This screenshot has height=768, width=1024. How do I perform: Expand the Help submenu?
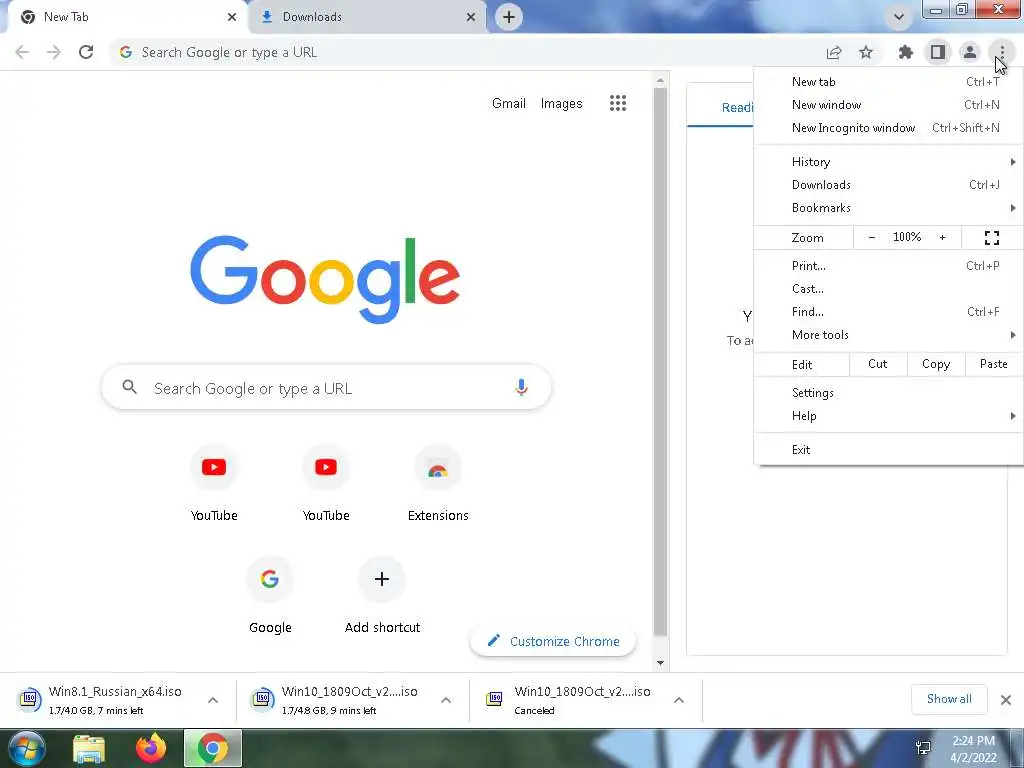pyautogui.click(x=888, y=416)
